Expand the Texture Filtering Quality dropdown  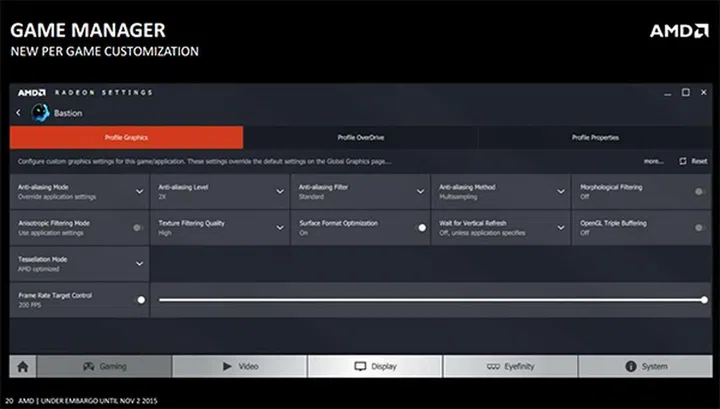point(280,228)
